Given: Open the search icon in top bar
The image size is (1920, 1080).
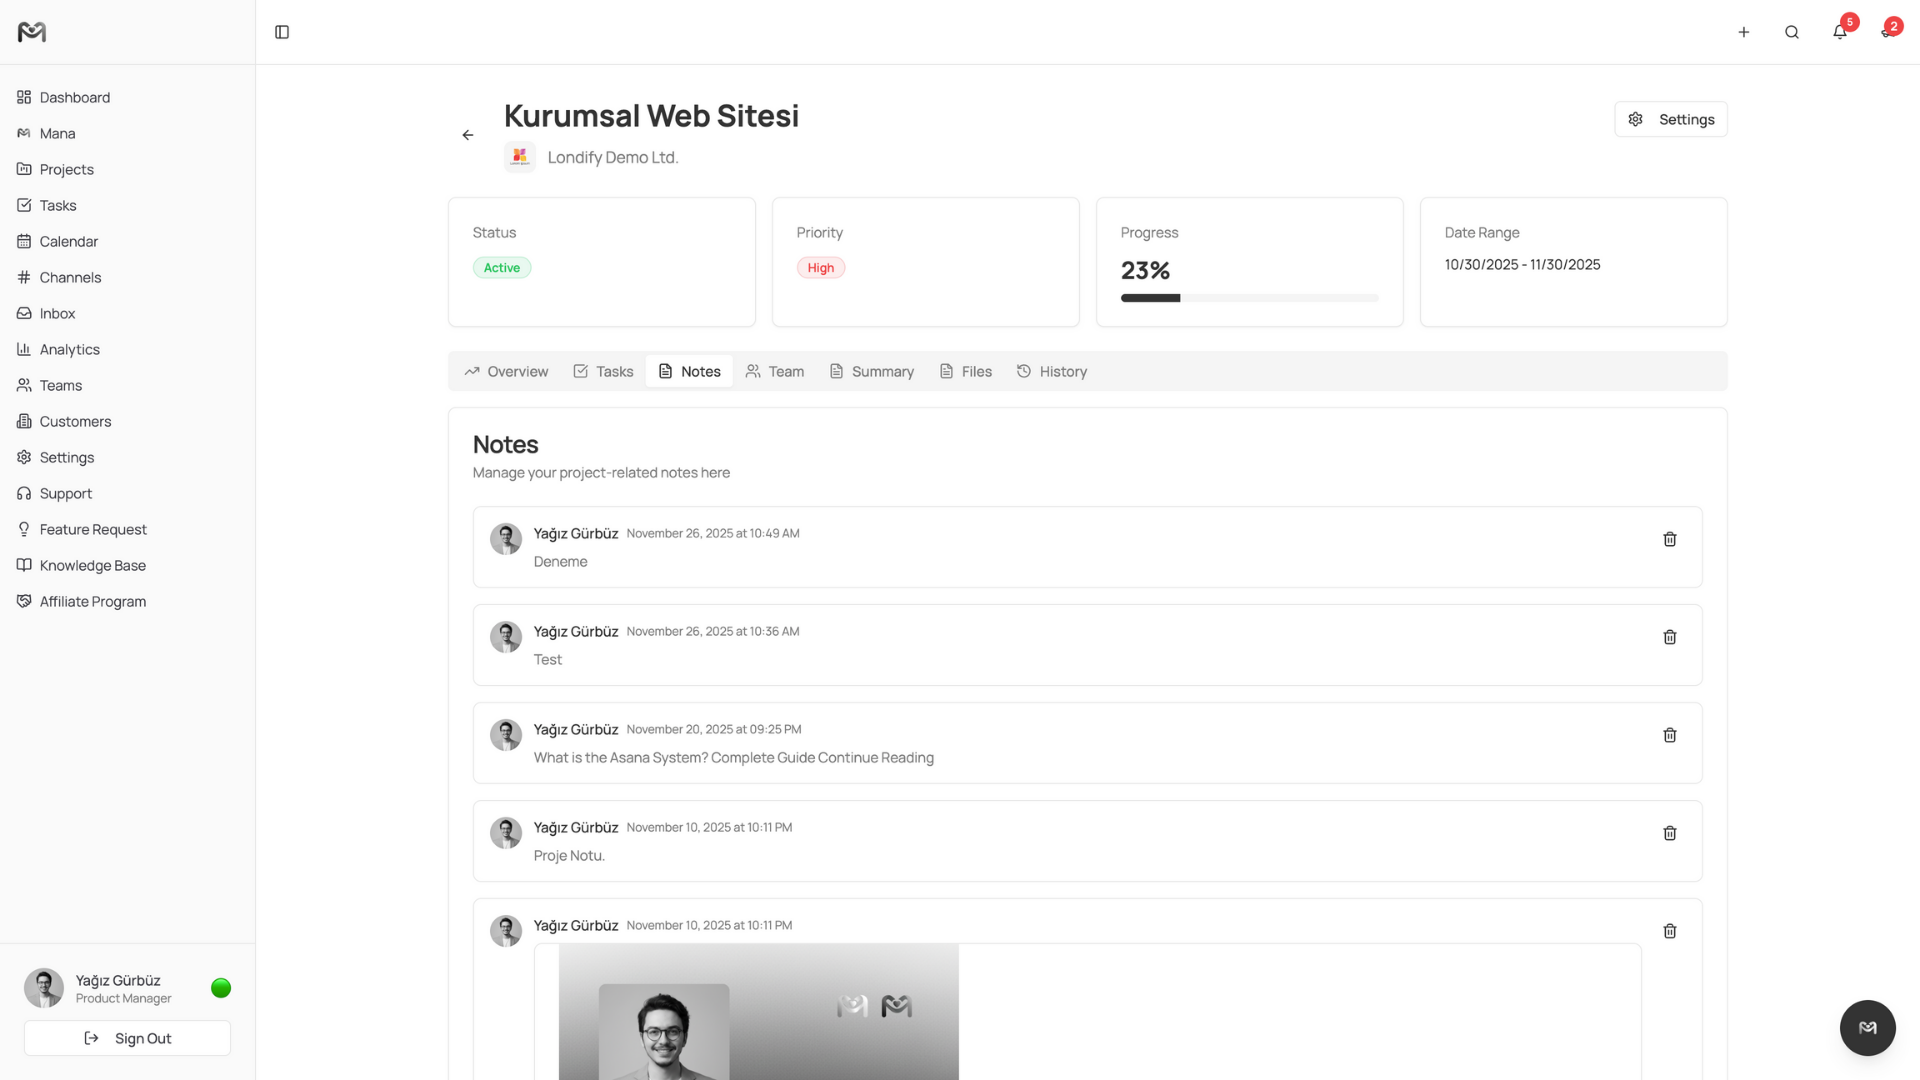Looking at the screenshot, I should pyautogui.click(x=1791, y=32).
